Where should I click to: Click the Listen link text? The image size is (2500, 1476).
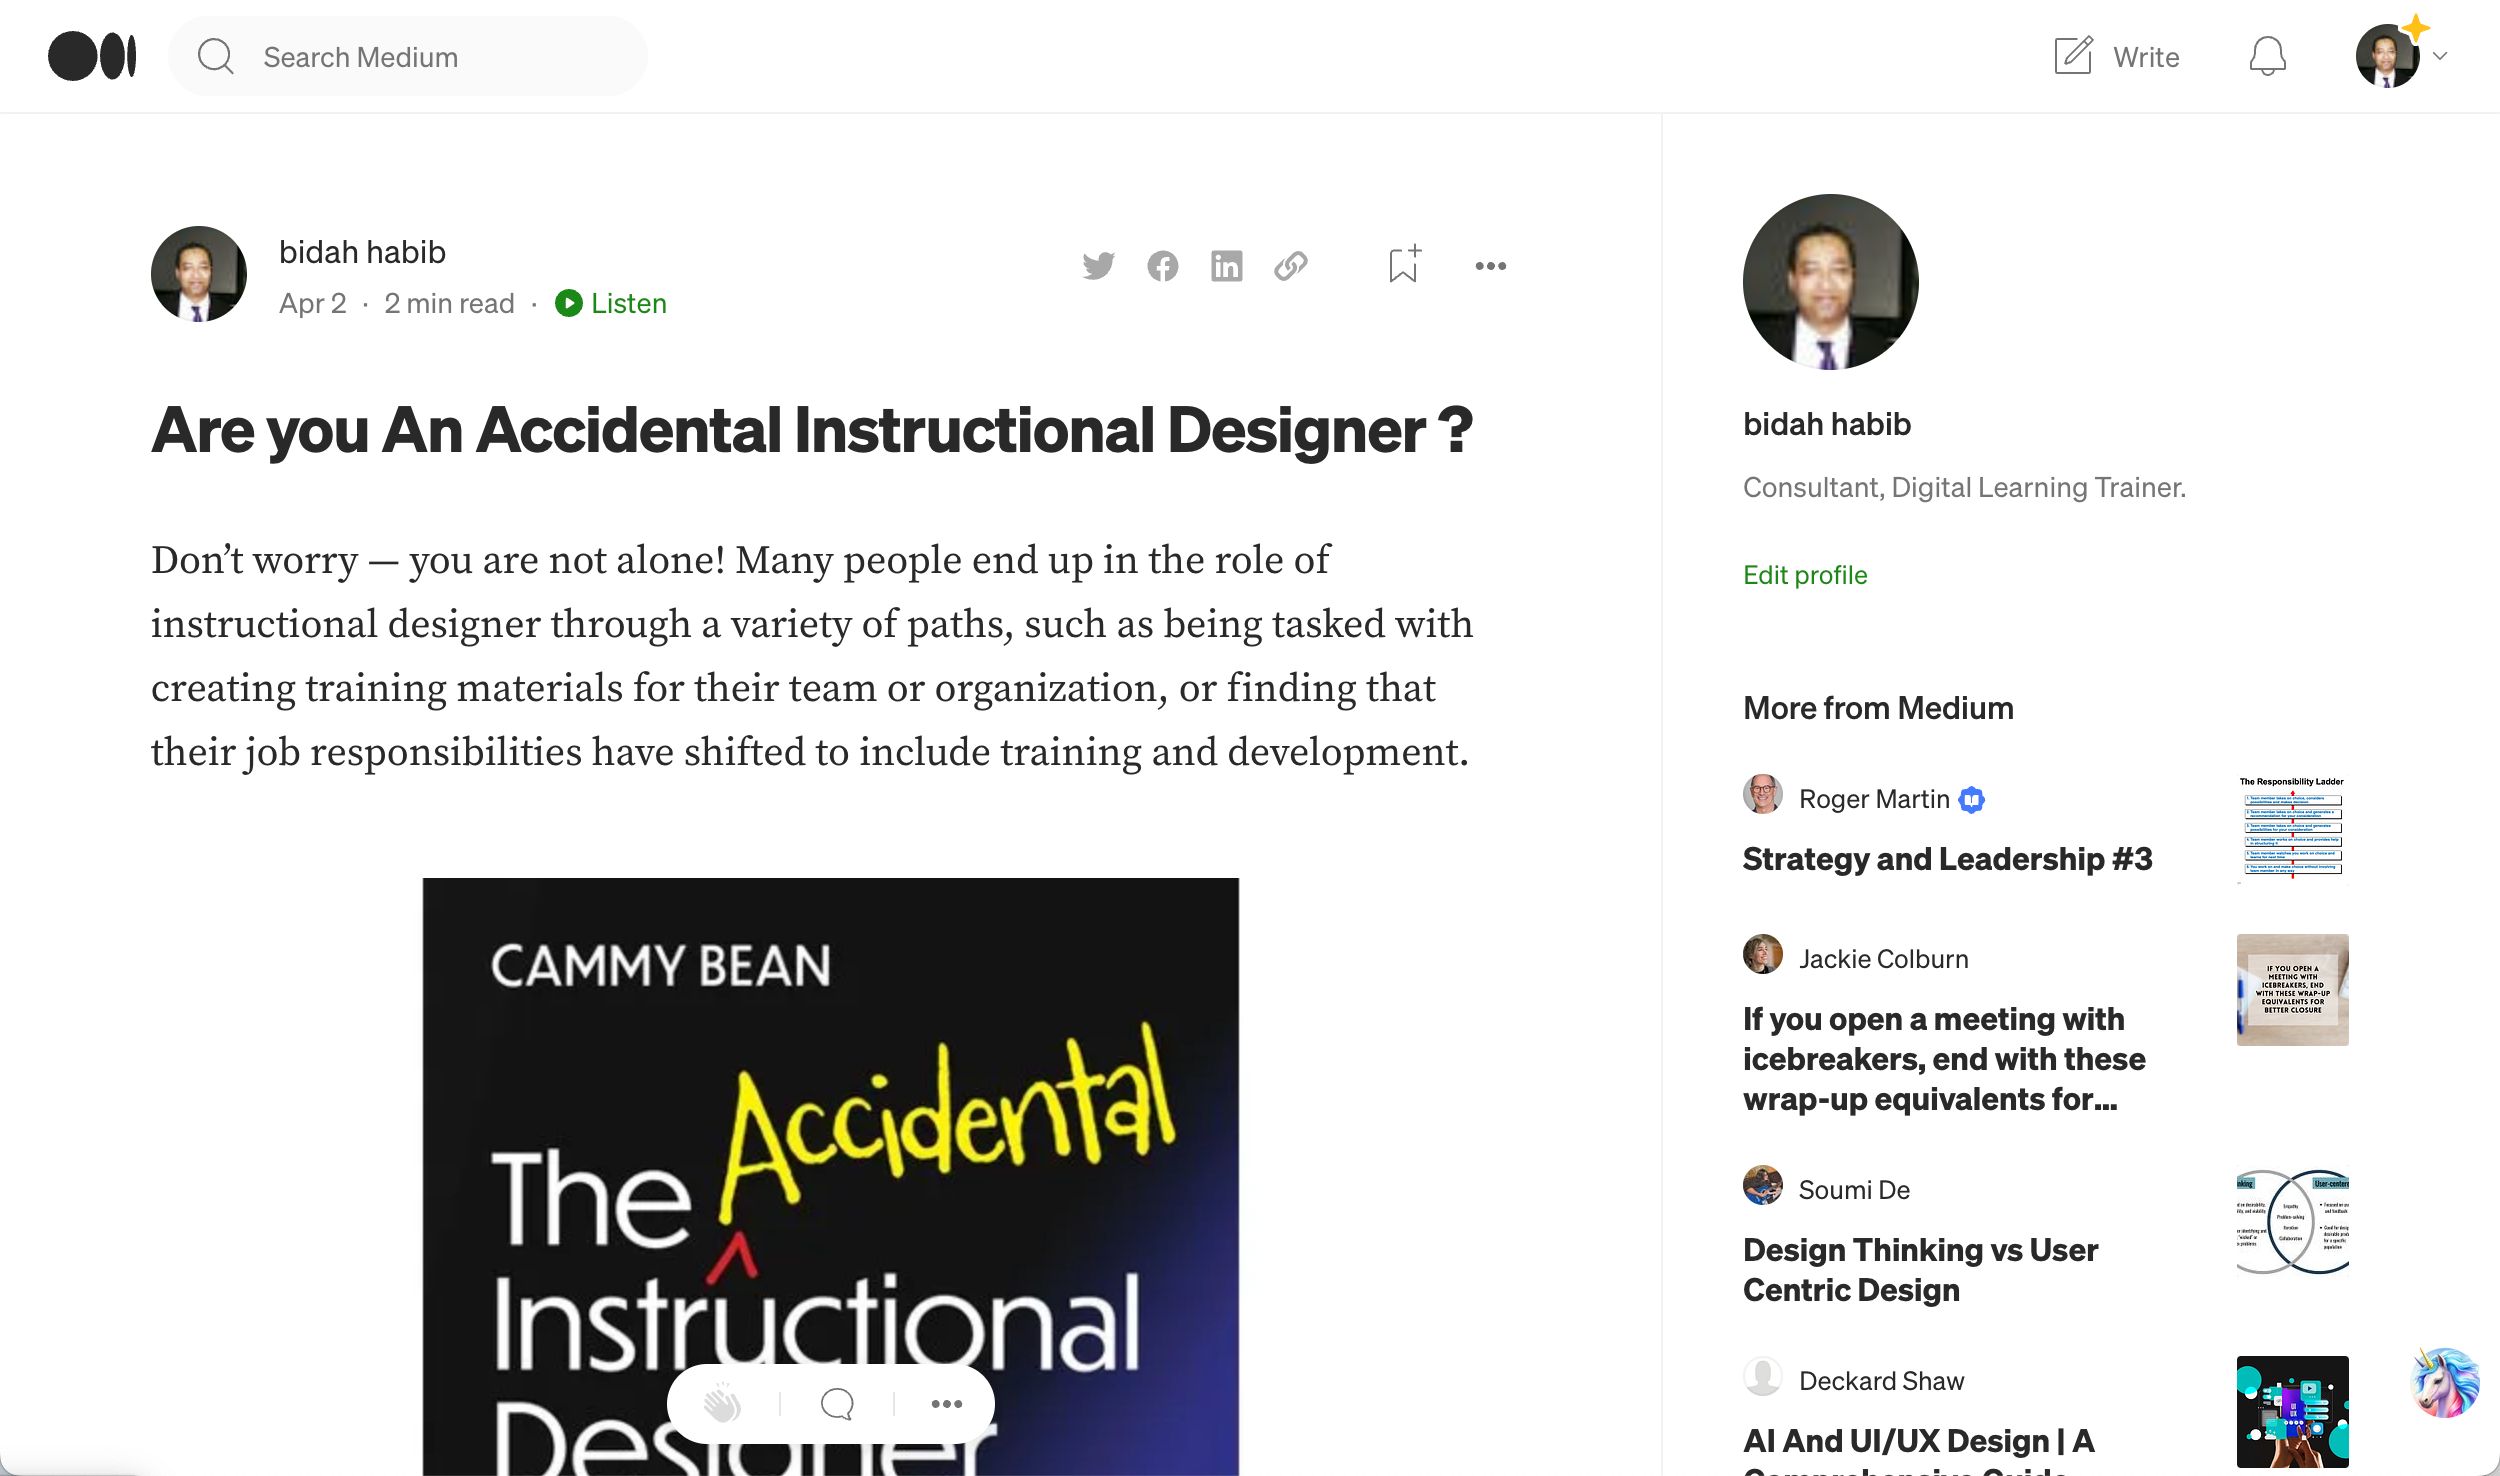click(x=629, y=303)
